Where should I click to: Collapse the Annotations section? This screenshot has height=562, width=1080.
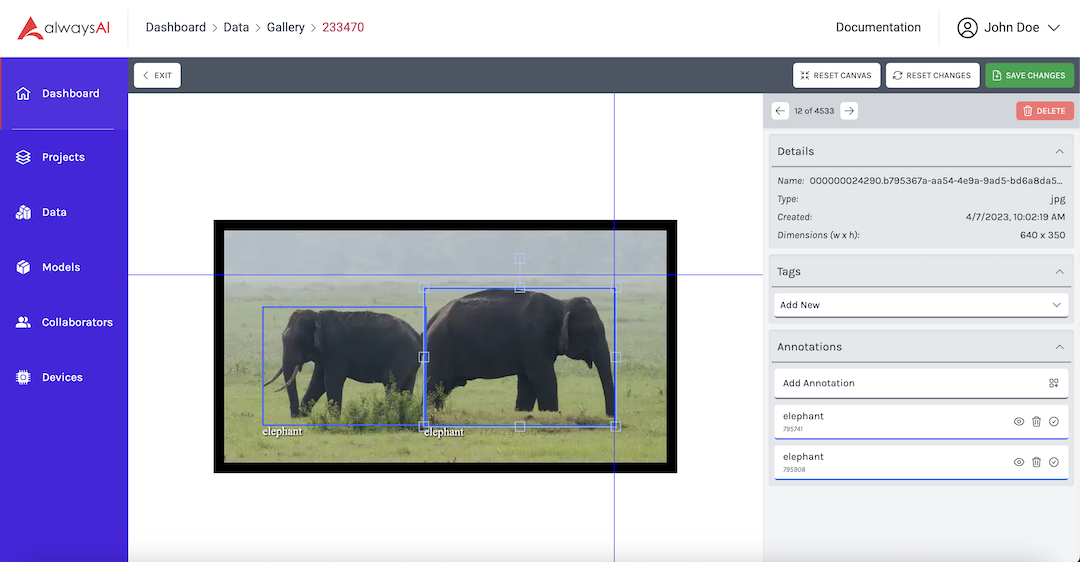coord(1059,347)
